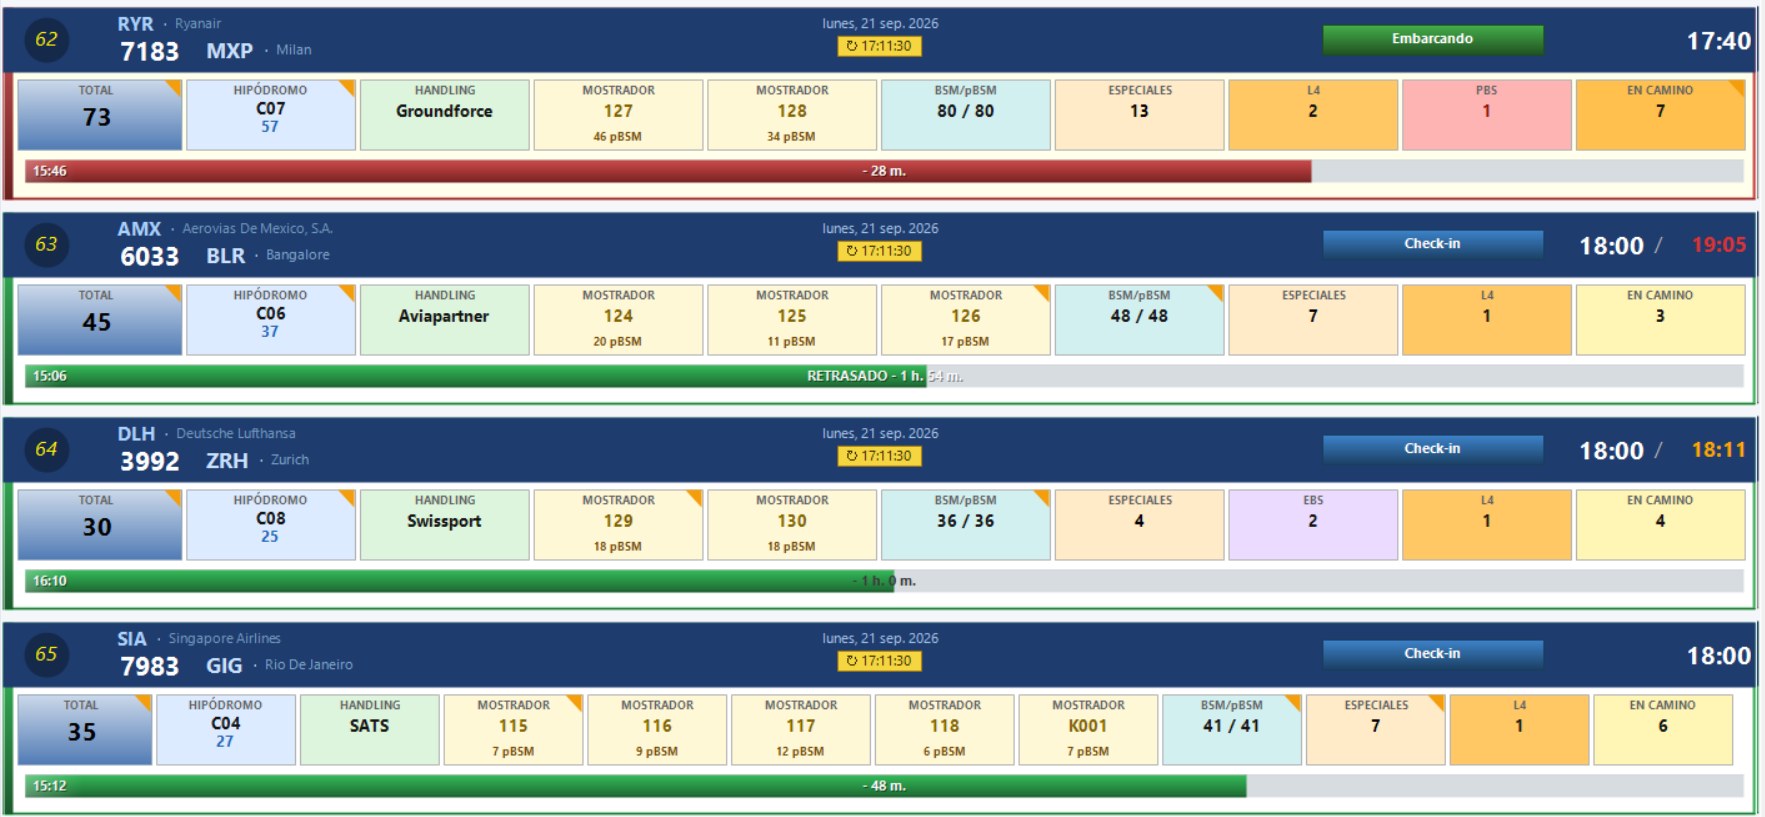Select MOSTRADOR 129 with 18 pBSM

(619, 525)
